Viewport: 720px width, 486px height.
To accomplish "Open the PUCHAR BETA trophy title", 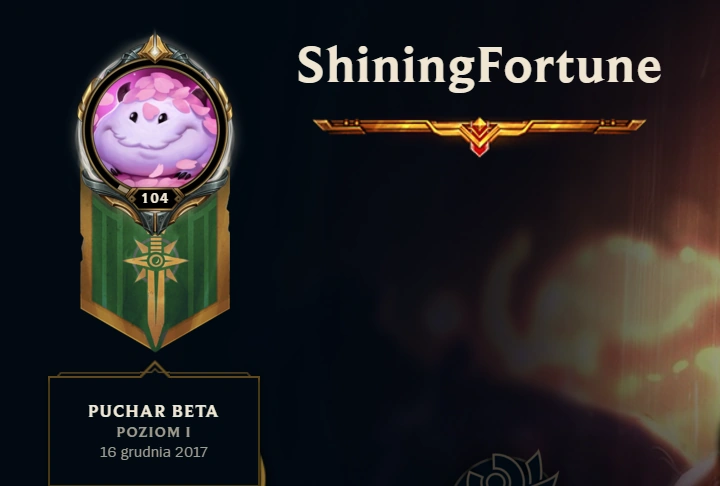I will 153,412.
